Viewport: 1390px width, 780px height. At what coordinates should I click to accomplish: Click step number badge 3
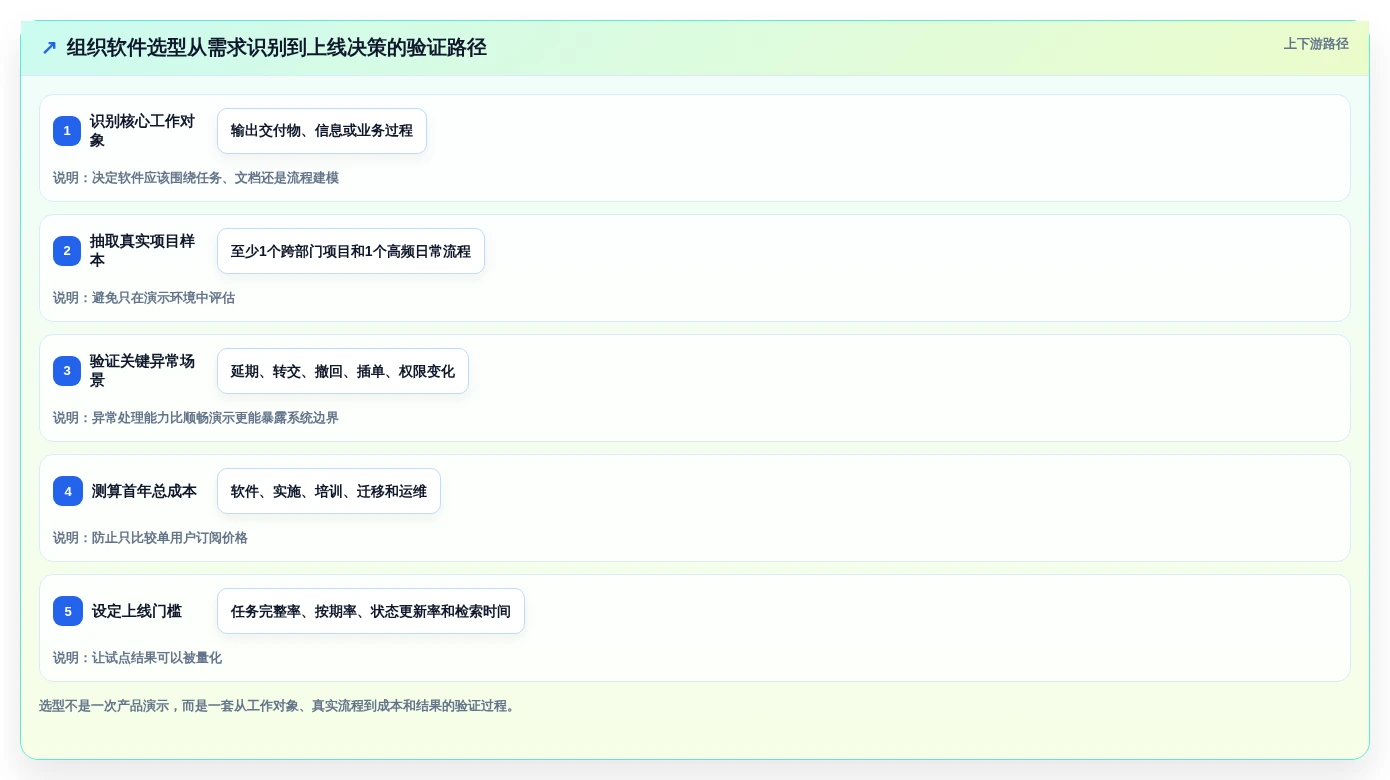pyautogui.click(x=67, y=371)
